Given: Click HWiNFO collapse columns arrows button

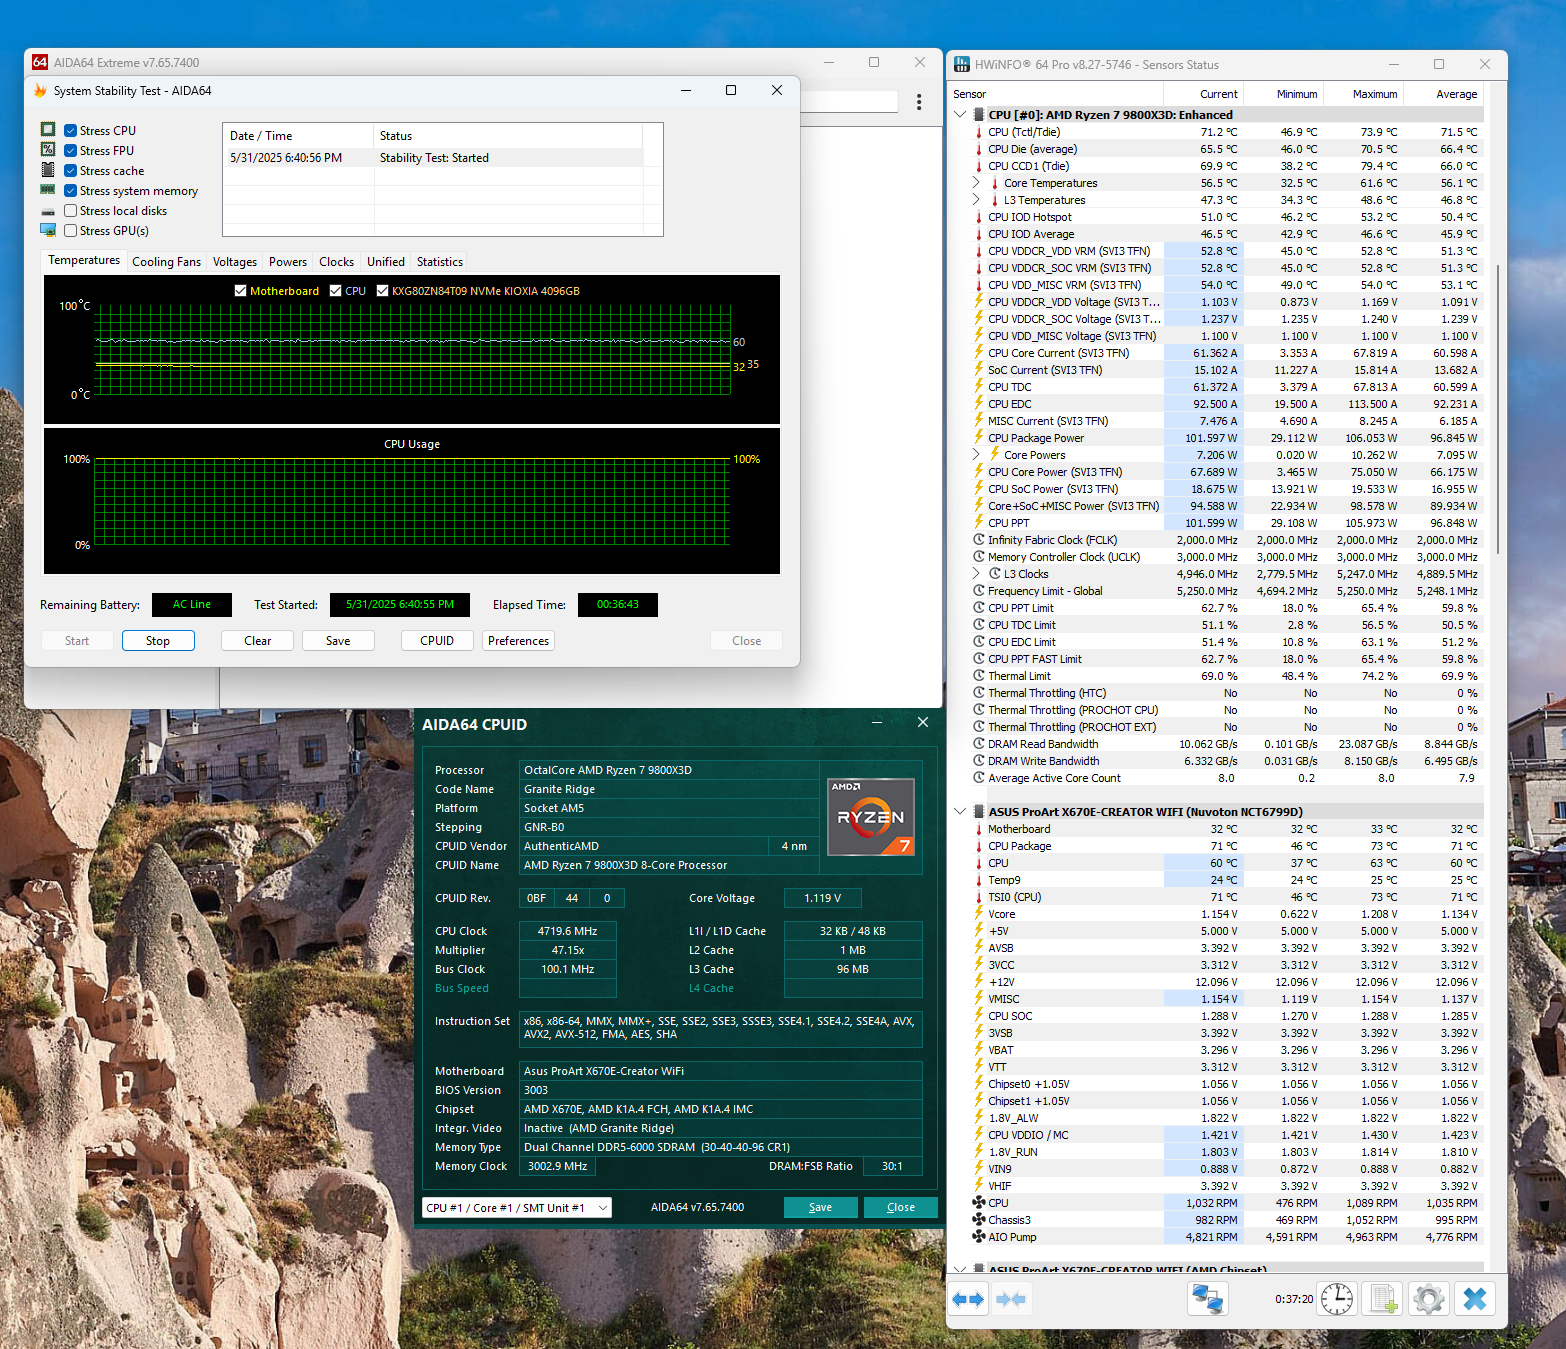Looking at the screenshot, I should [x=1011, y=1299].
